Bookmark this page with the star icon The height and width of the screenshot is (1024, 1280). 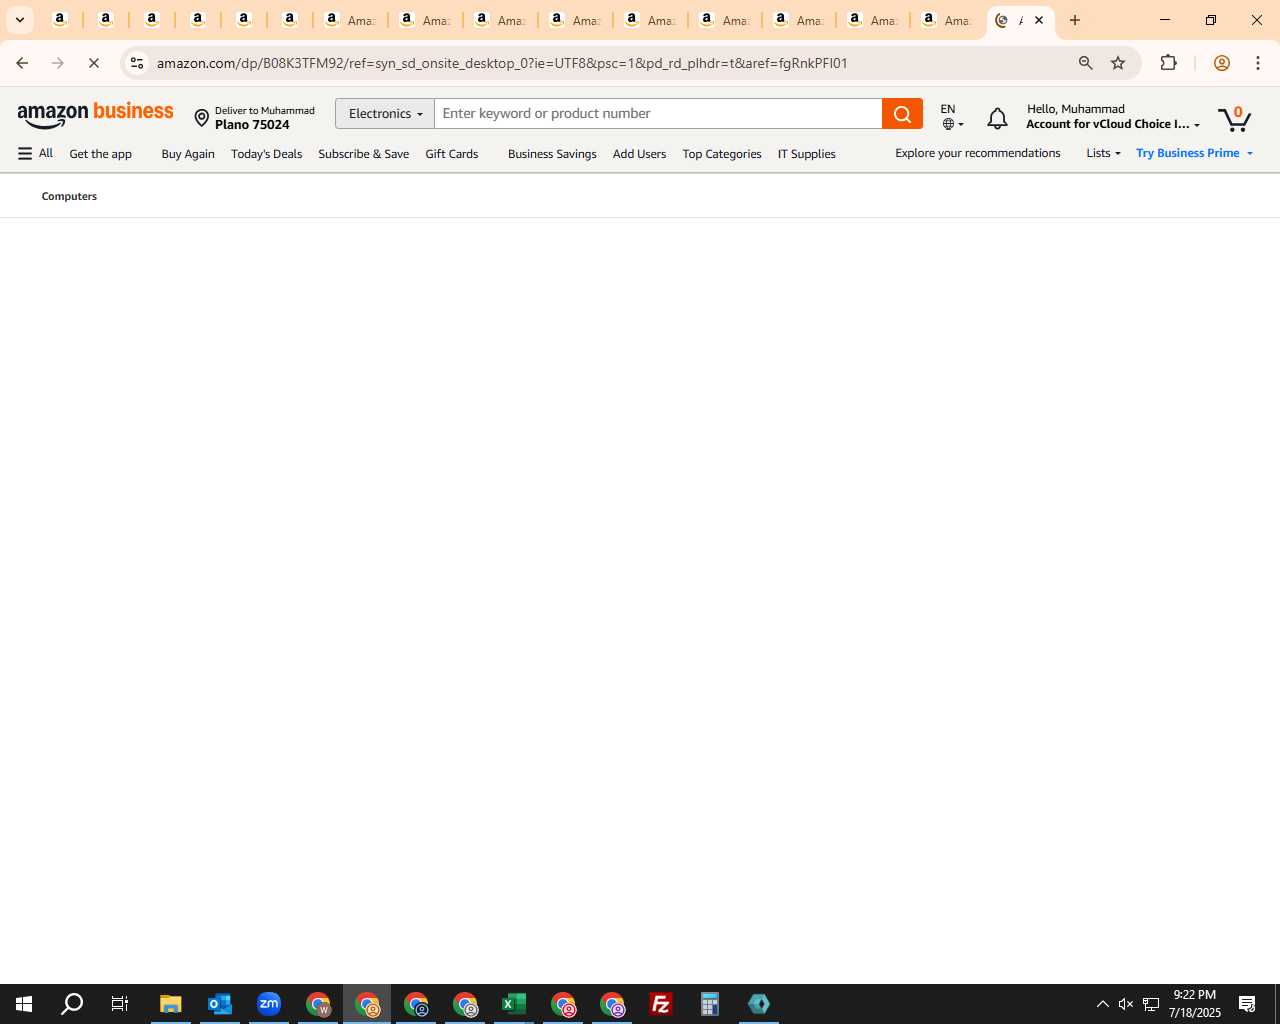click(1118, 63)
